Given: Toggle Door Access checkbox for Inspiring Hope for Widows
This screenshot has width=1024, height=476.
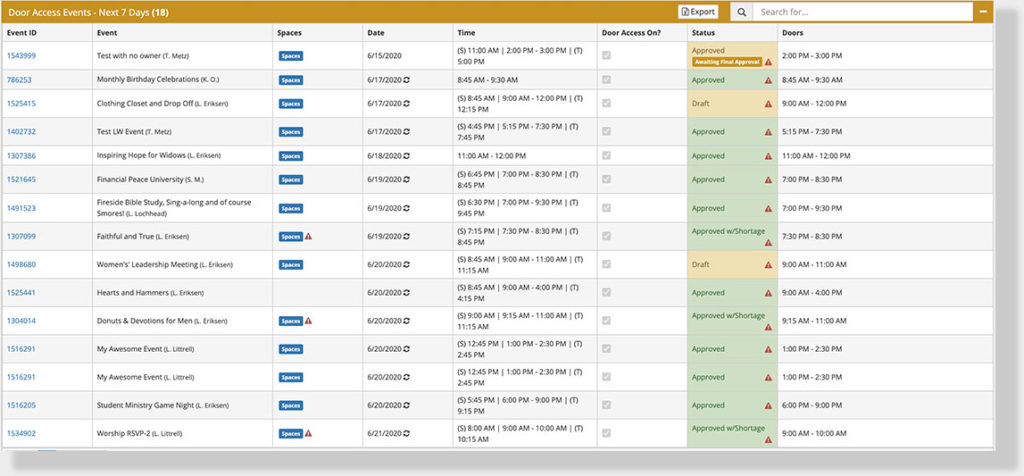Looking at the screenshot, I should (607, 155).
